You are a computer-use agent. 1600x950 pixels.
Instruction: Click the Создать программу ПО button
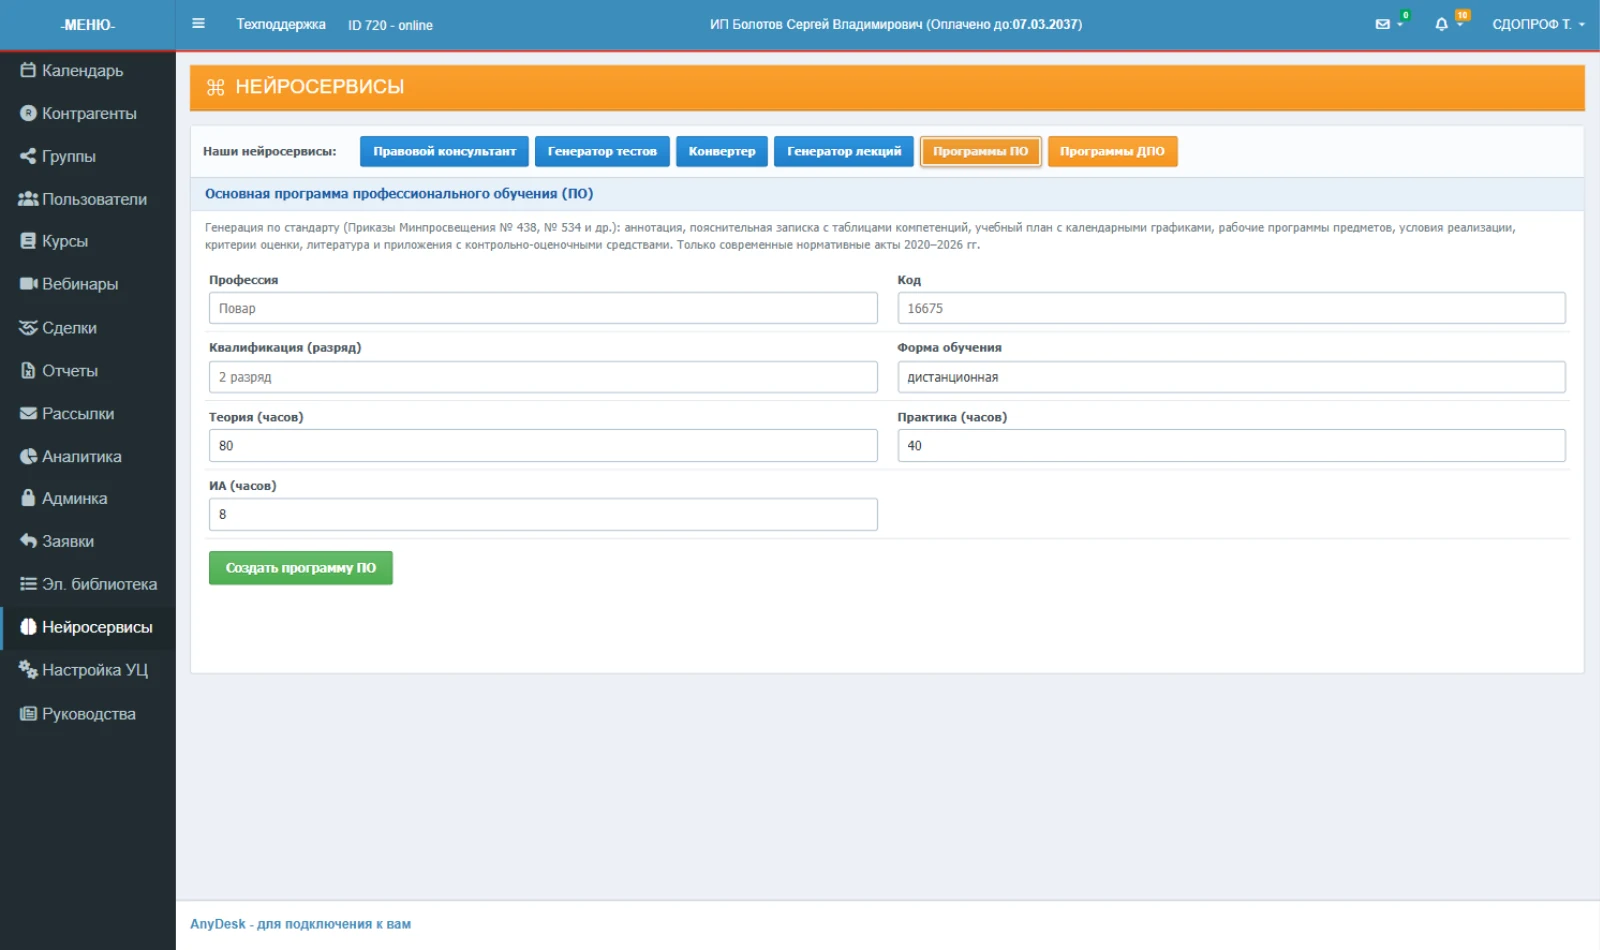click(x=300, y=568)
